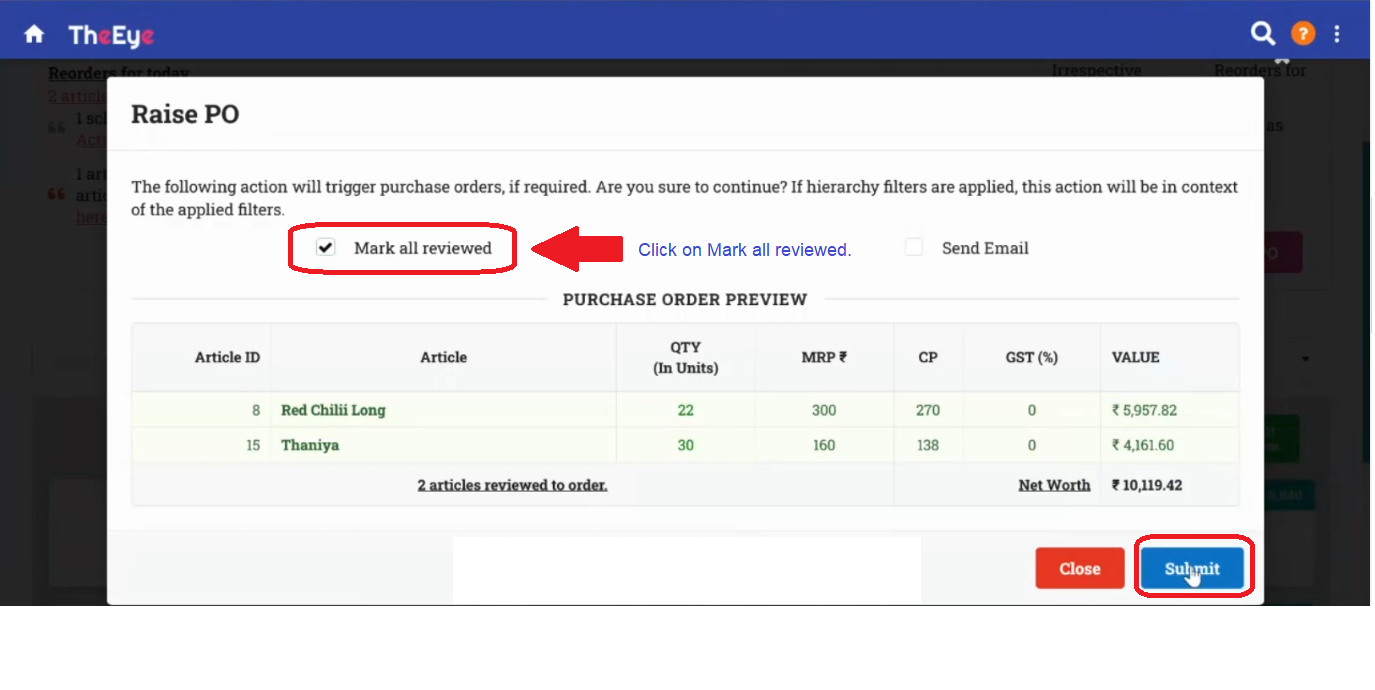Click the TheEye logo
The width and height of the screenshot is (1375, 690).
(x=111, y=35)
